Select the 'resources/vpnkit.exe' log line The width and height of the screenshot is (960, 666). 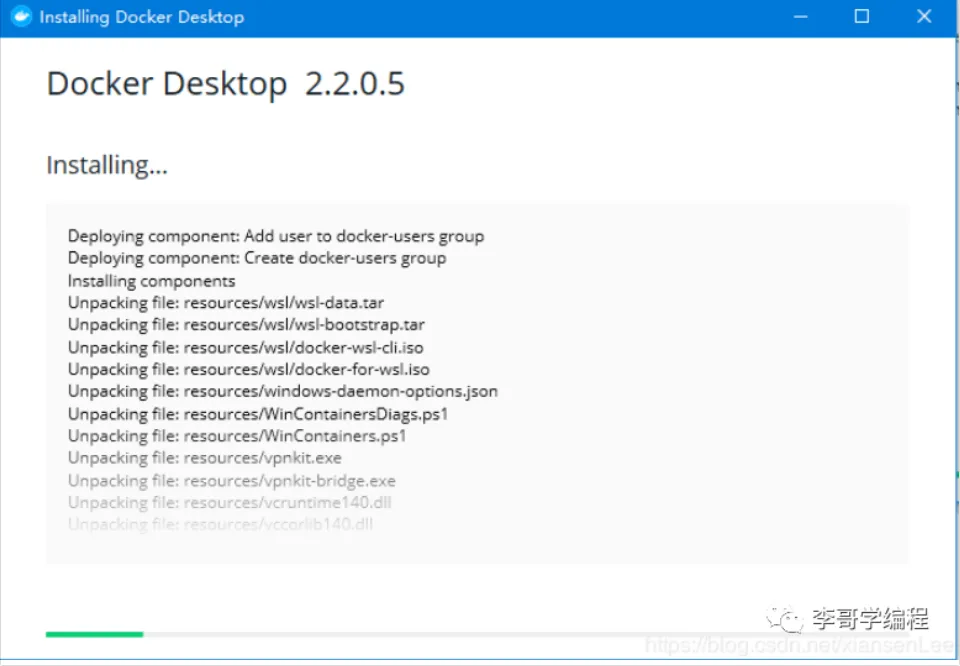click(x=204, y=458)
